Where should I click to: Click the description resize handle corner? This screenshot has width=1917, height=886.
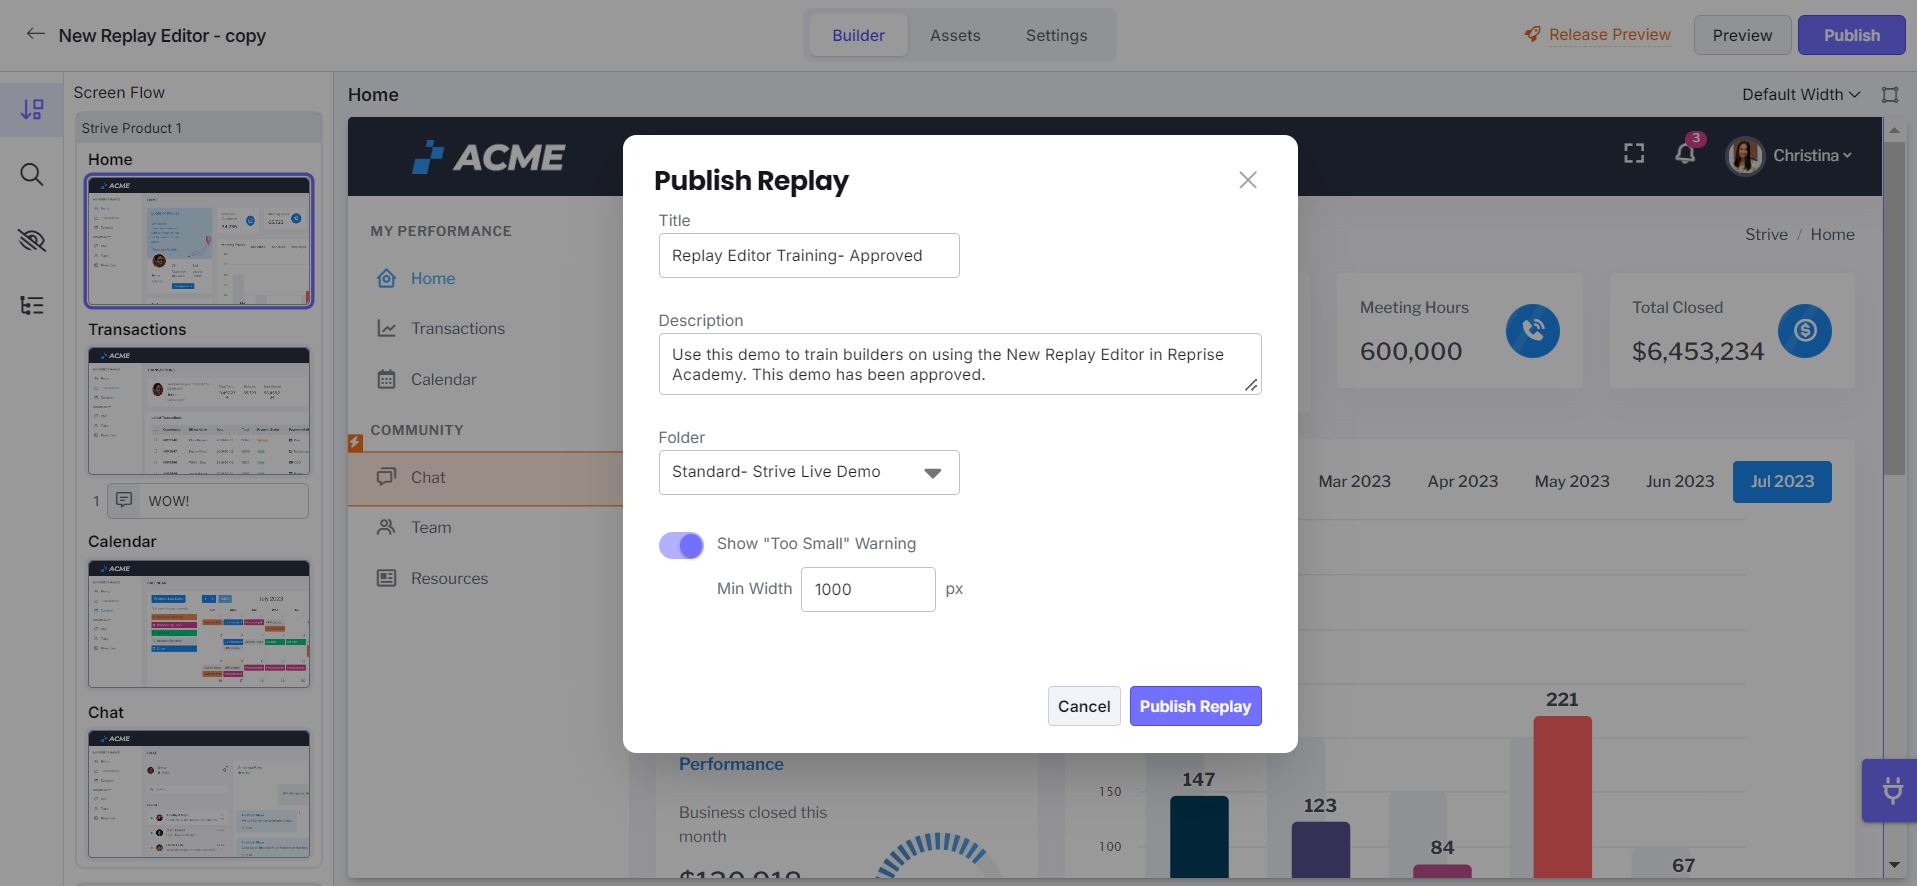1252,385
